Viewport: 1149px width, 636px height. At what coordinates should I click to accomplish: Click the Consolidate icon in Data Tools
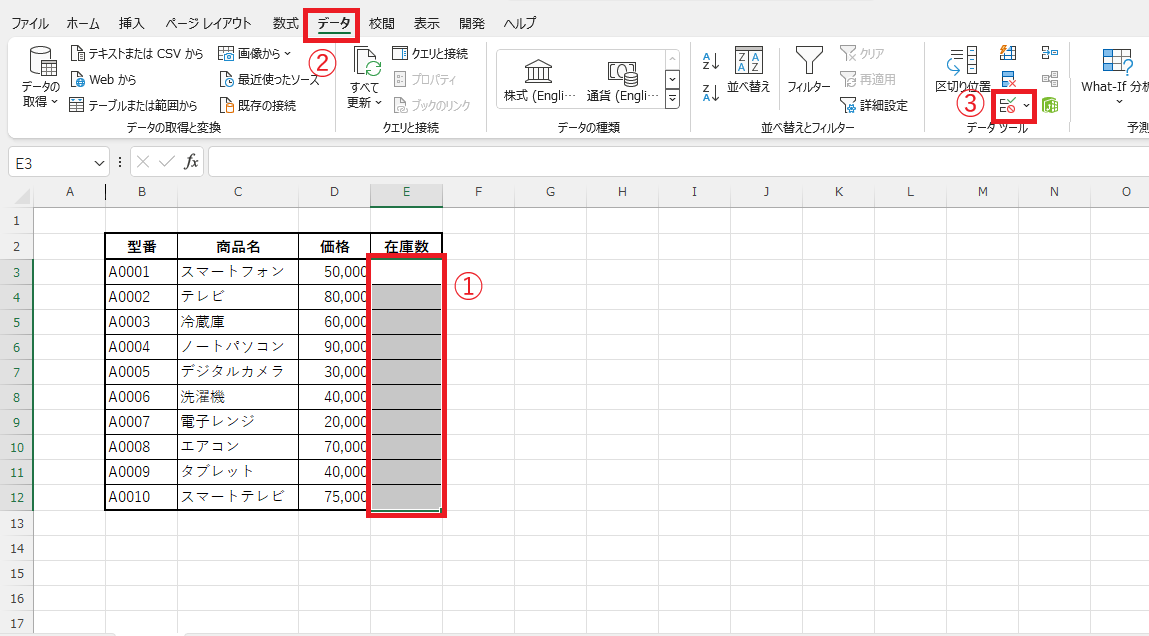point(1049,53)
